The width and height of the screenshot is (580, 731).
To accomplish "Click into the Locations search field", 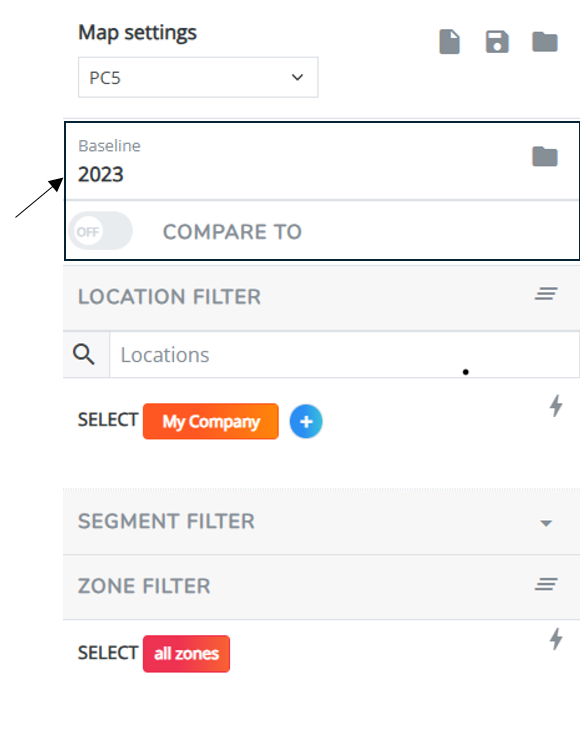I will 345,354.
